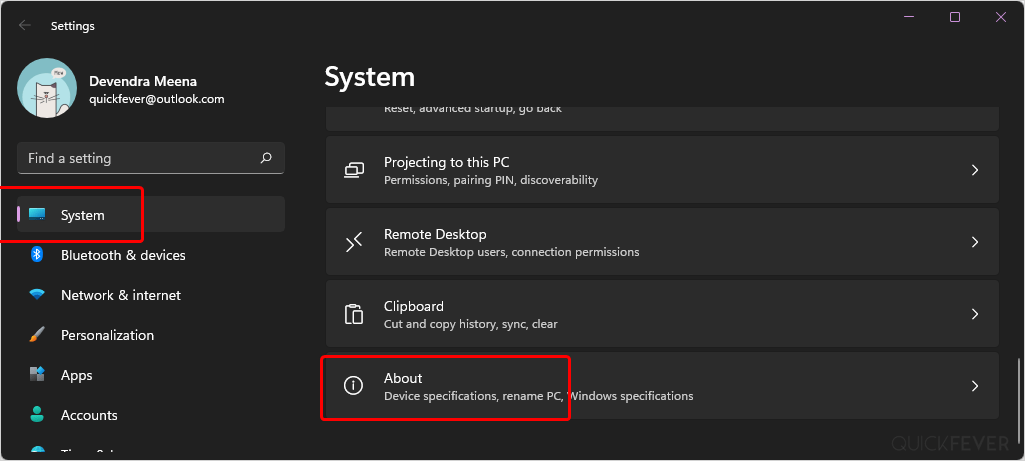Click the Projecting to this PC icon
The image size is (1025, 461).
pos(354,170)
